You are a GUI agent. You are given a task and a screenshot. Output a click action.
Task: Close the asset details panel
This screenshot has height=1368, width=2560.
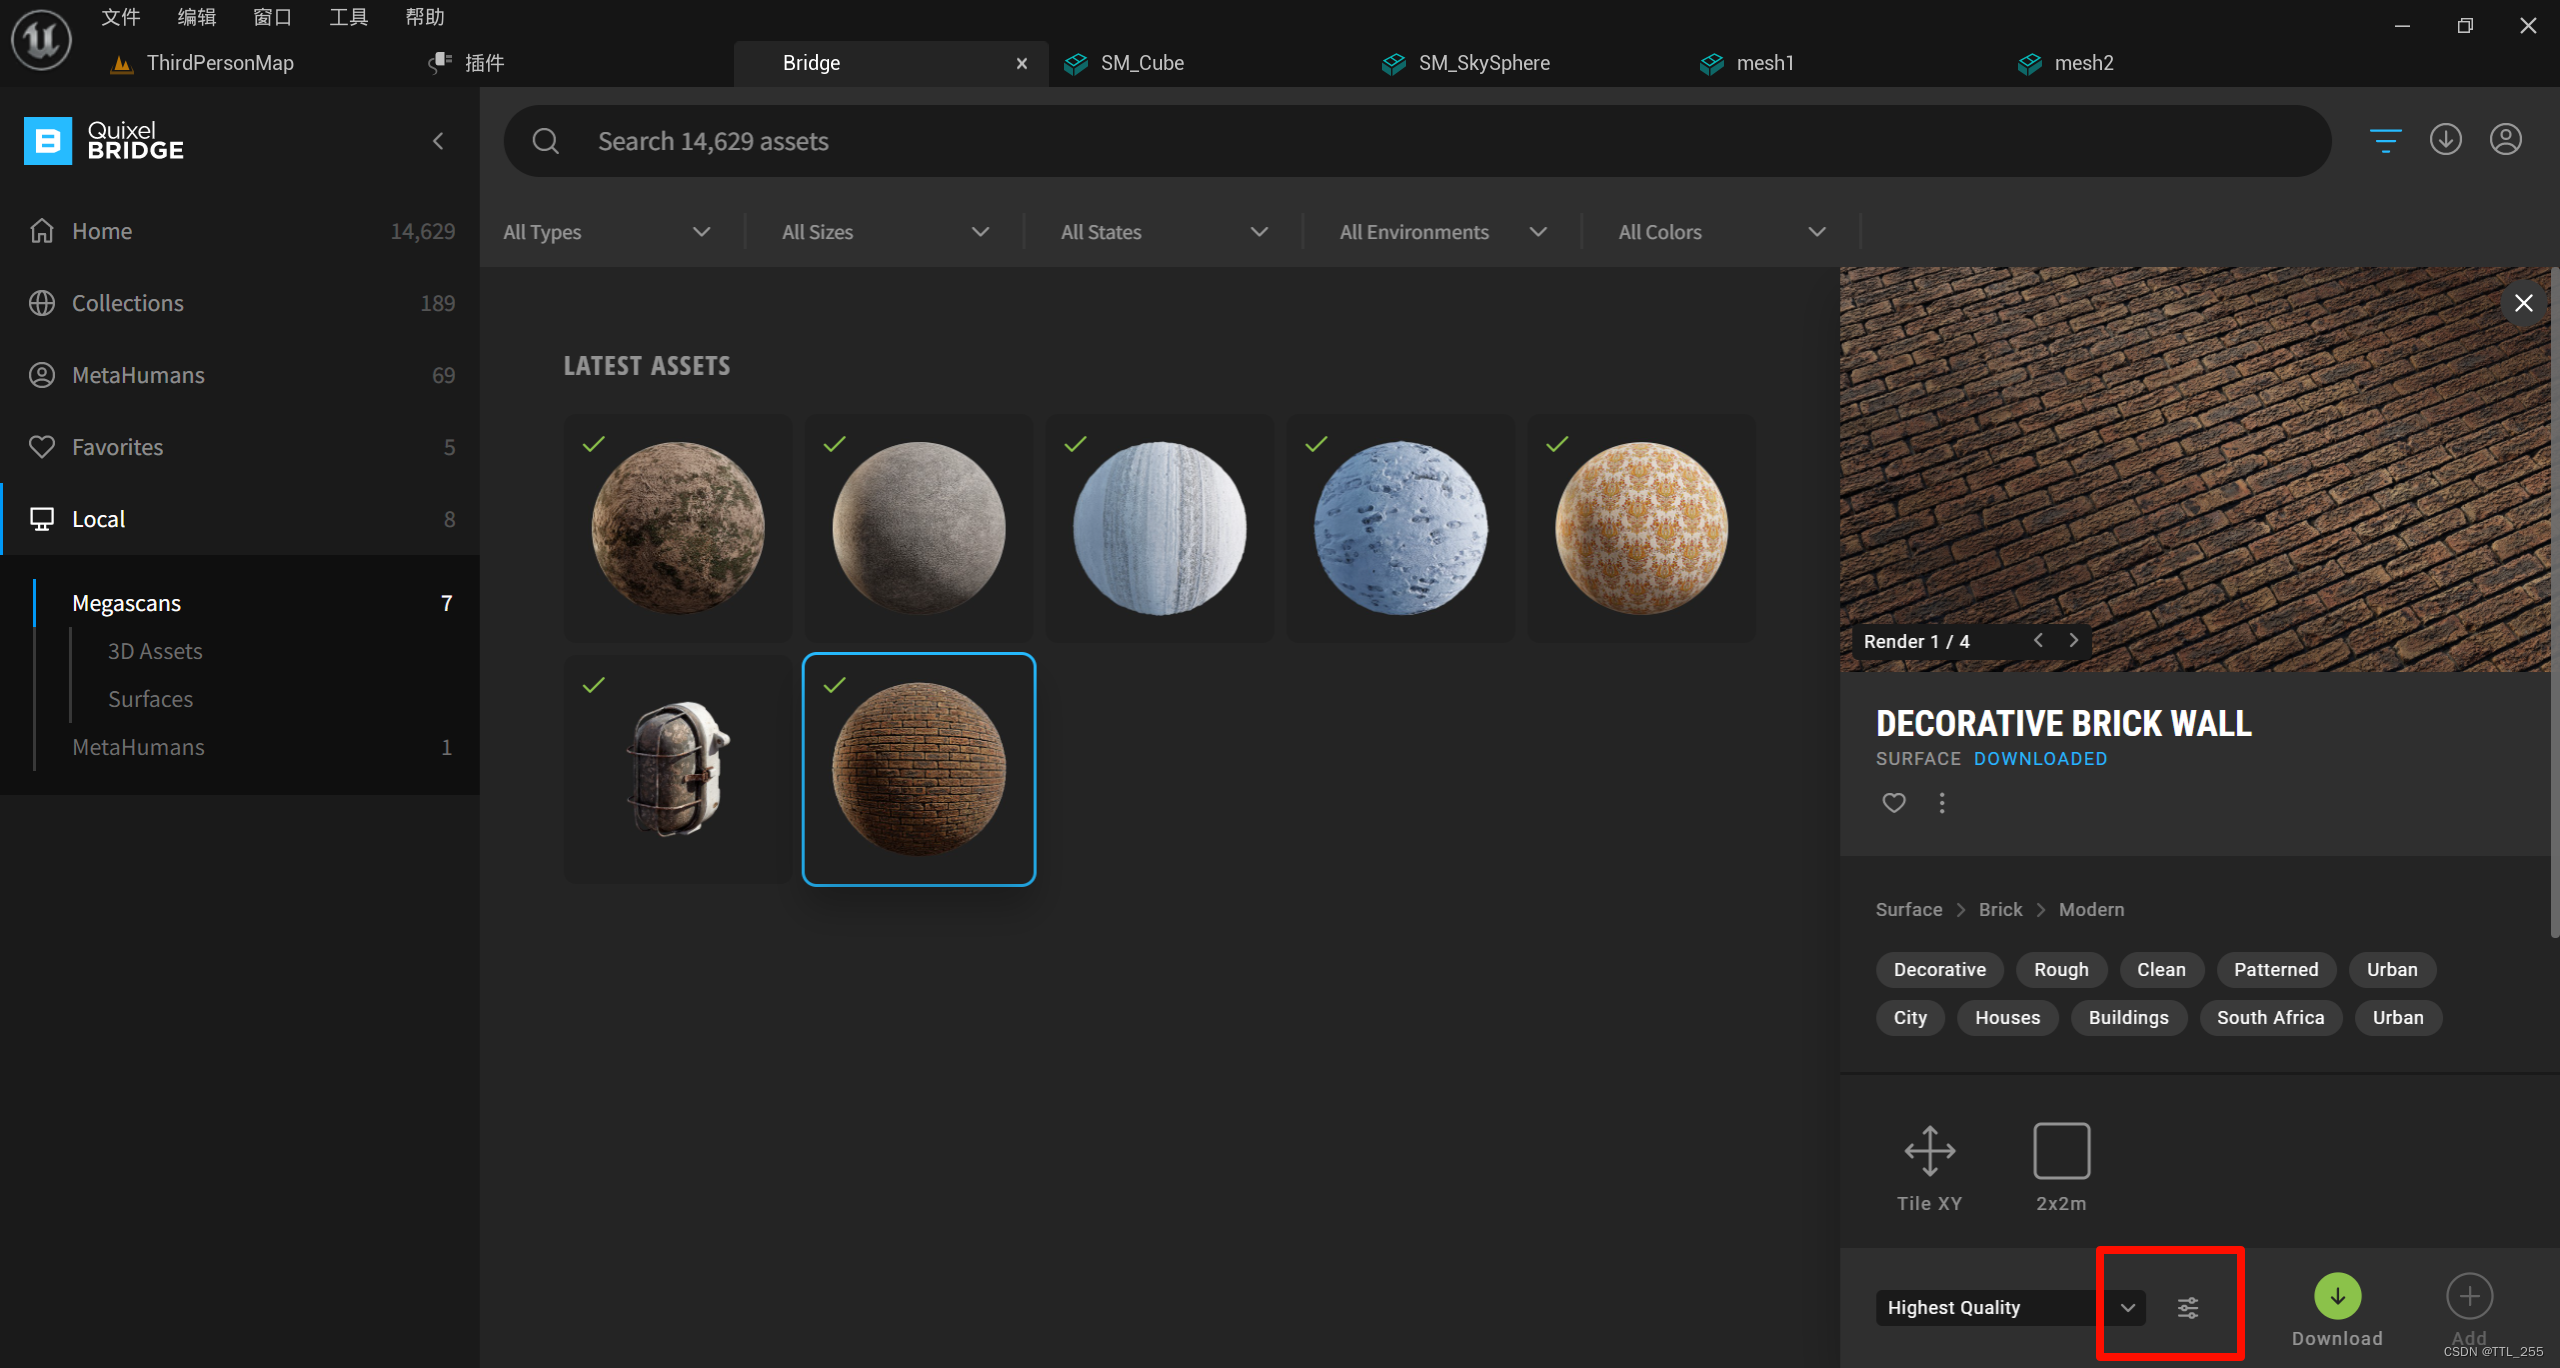[2523, 302]
